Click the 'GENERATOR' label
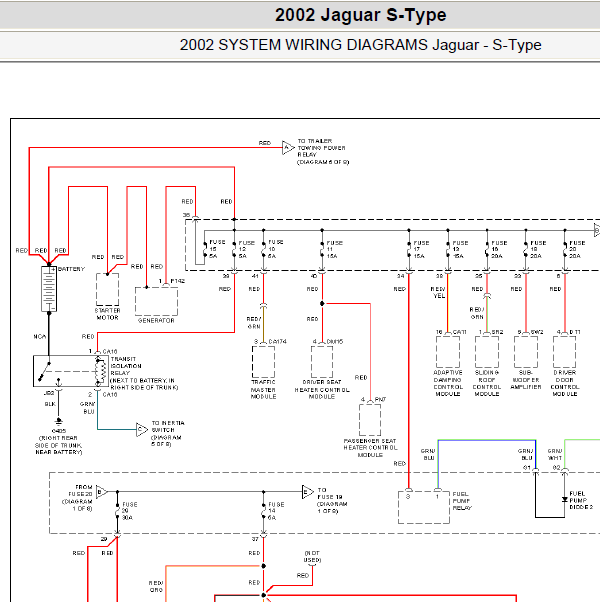The height and width of the screenshot is (602, 600). pyautogui.click(x=156, y=320)
